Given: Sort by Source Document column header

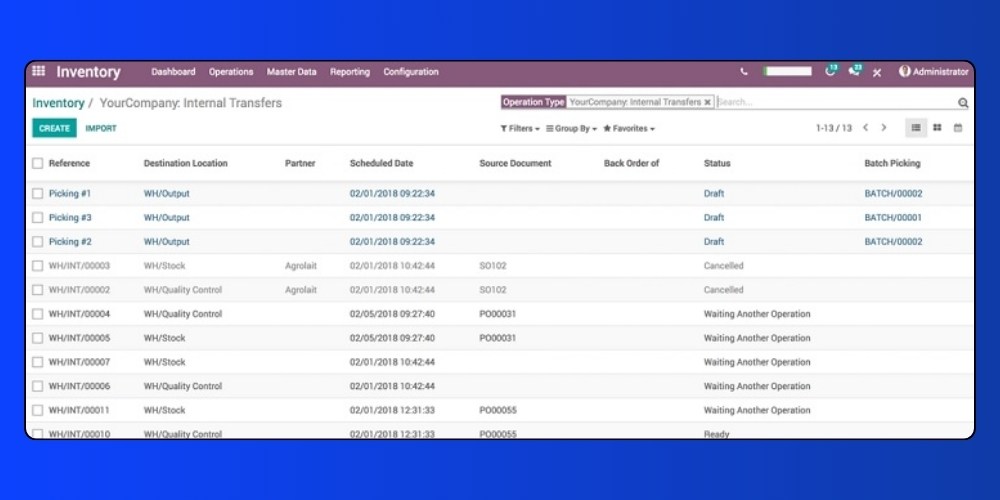Looking at the screenshot, I should coord(515,163).
